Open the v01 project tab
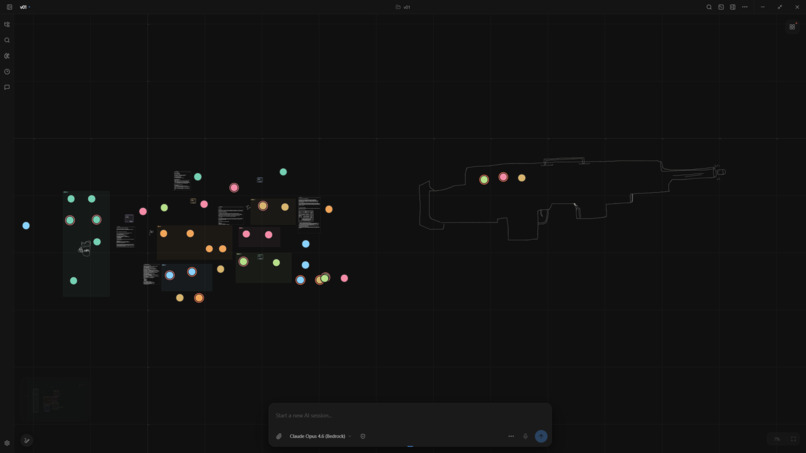The width and height of the screenshot is (806, 453). (23, 7)
